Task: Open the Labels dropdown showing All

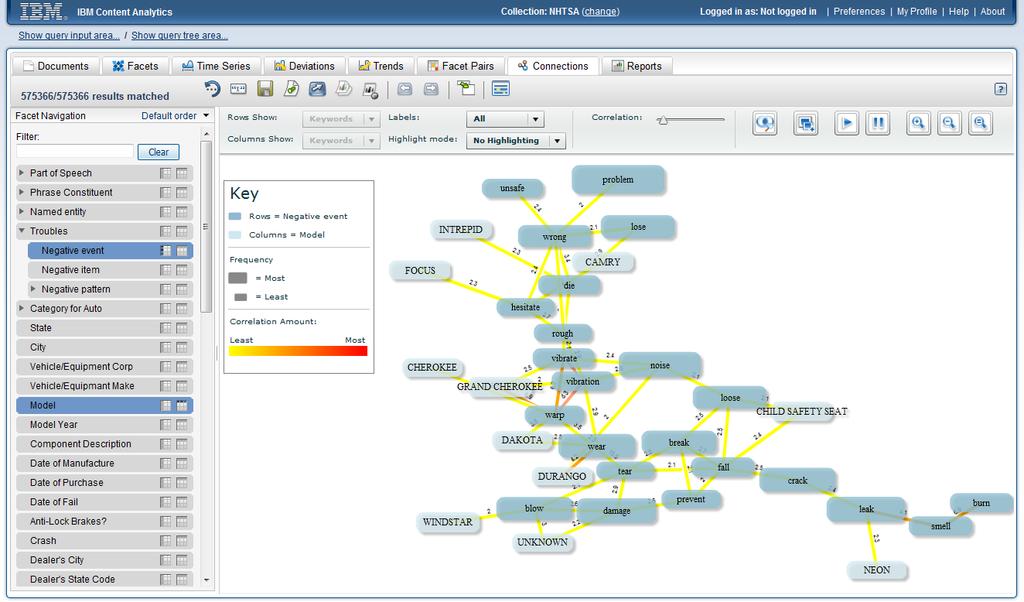Action: pos(505,119)
